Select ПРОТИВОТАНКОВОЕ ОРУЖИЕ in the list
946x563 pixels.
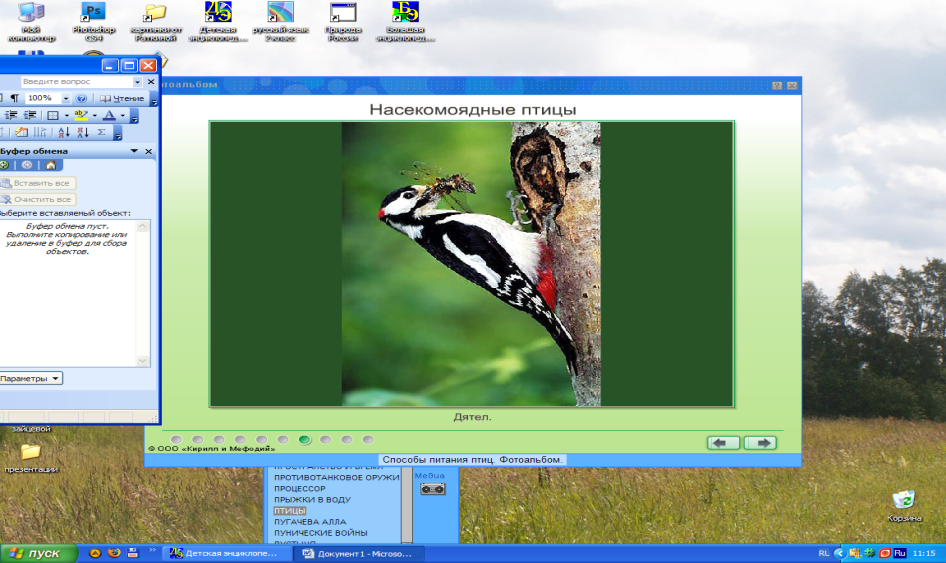click(x=337, y=477)
